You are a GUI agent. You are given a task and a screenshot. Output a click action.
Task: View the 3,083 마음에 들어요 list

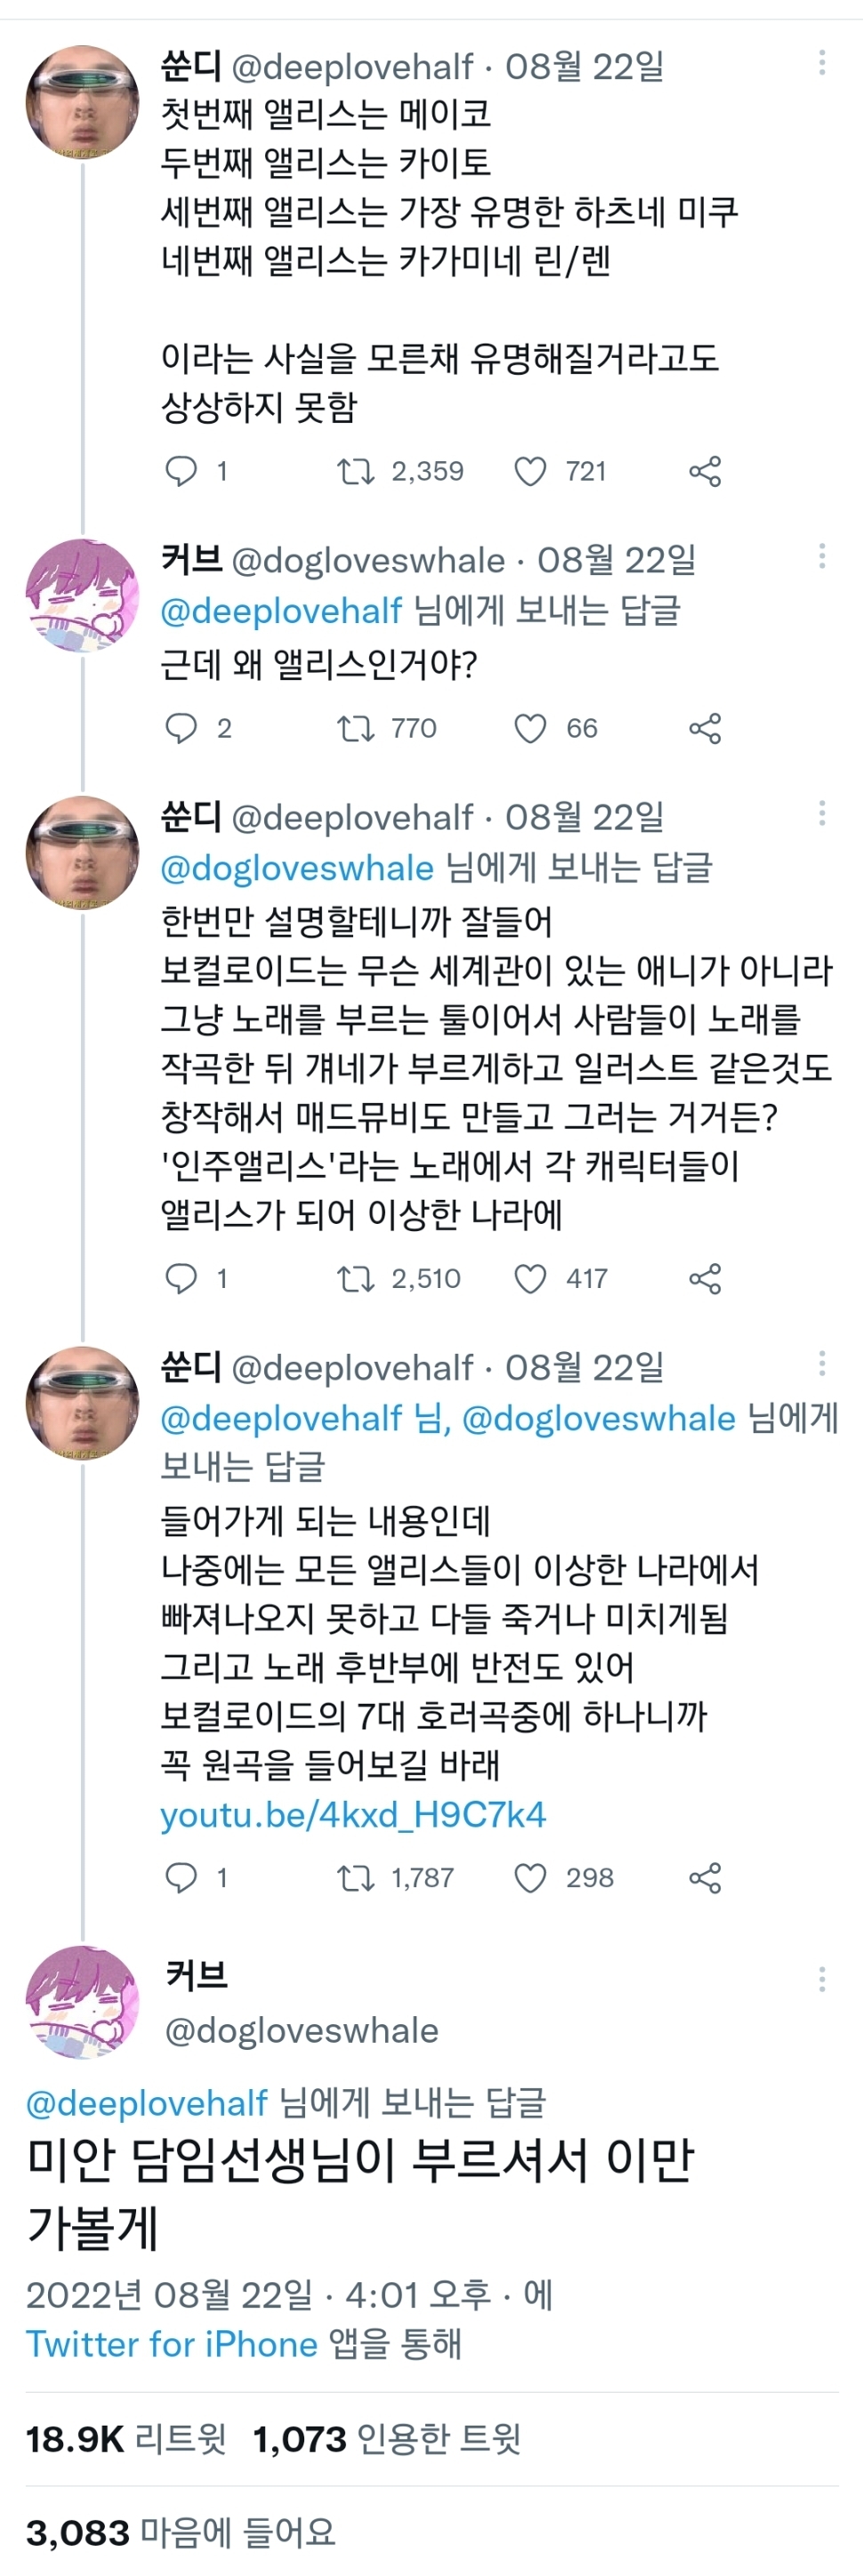pos(180,2532)
